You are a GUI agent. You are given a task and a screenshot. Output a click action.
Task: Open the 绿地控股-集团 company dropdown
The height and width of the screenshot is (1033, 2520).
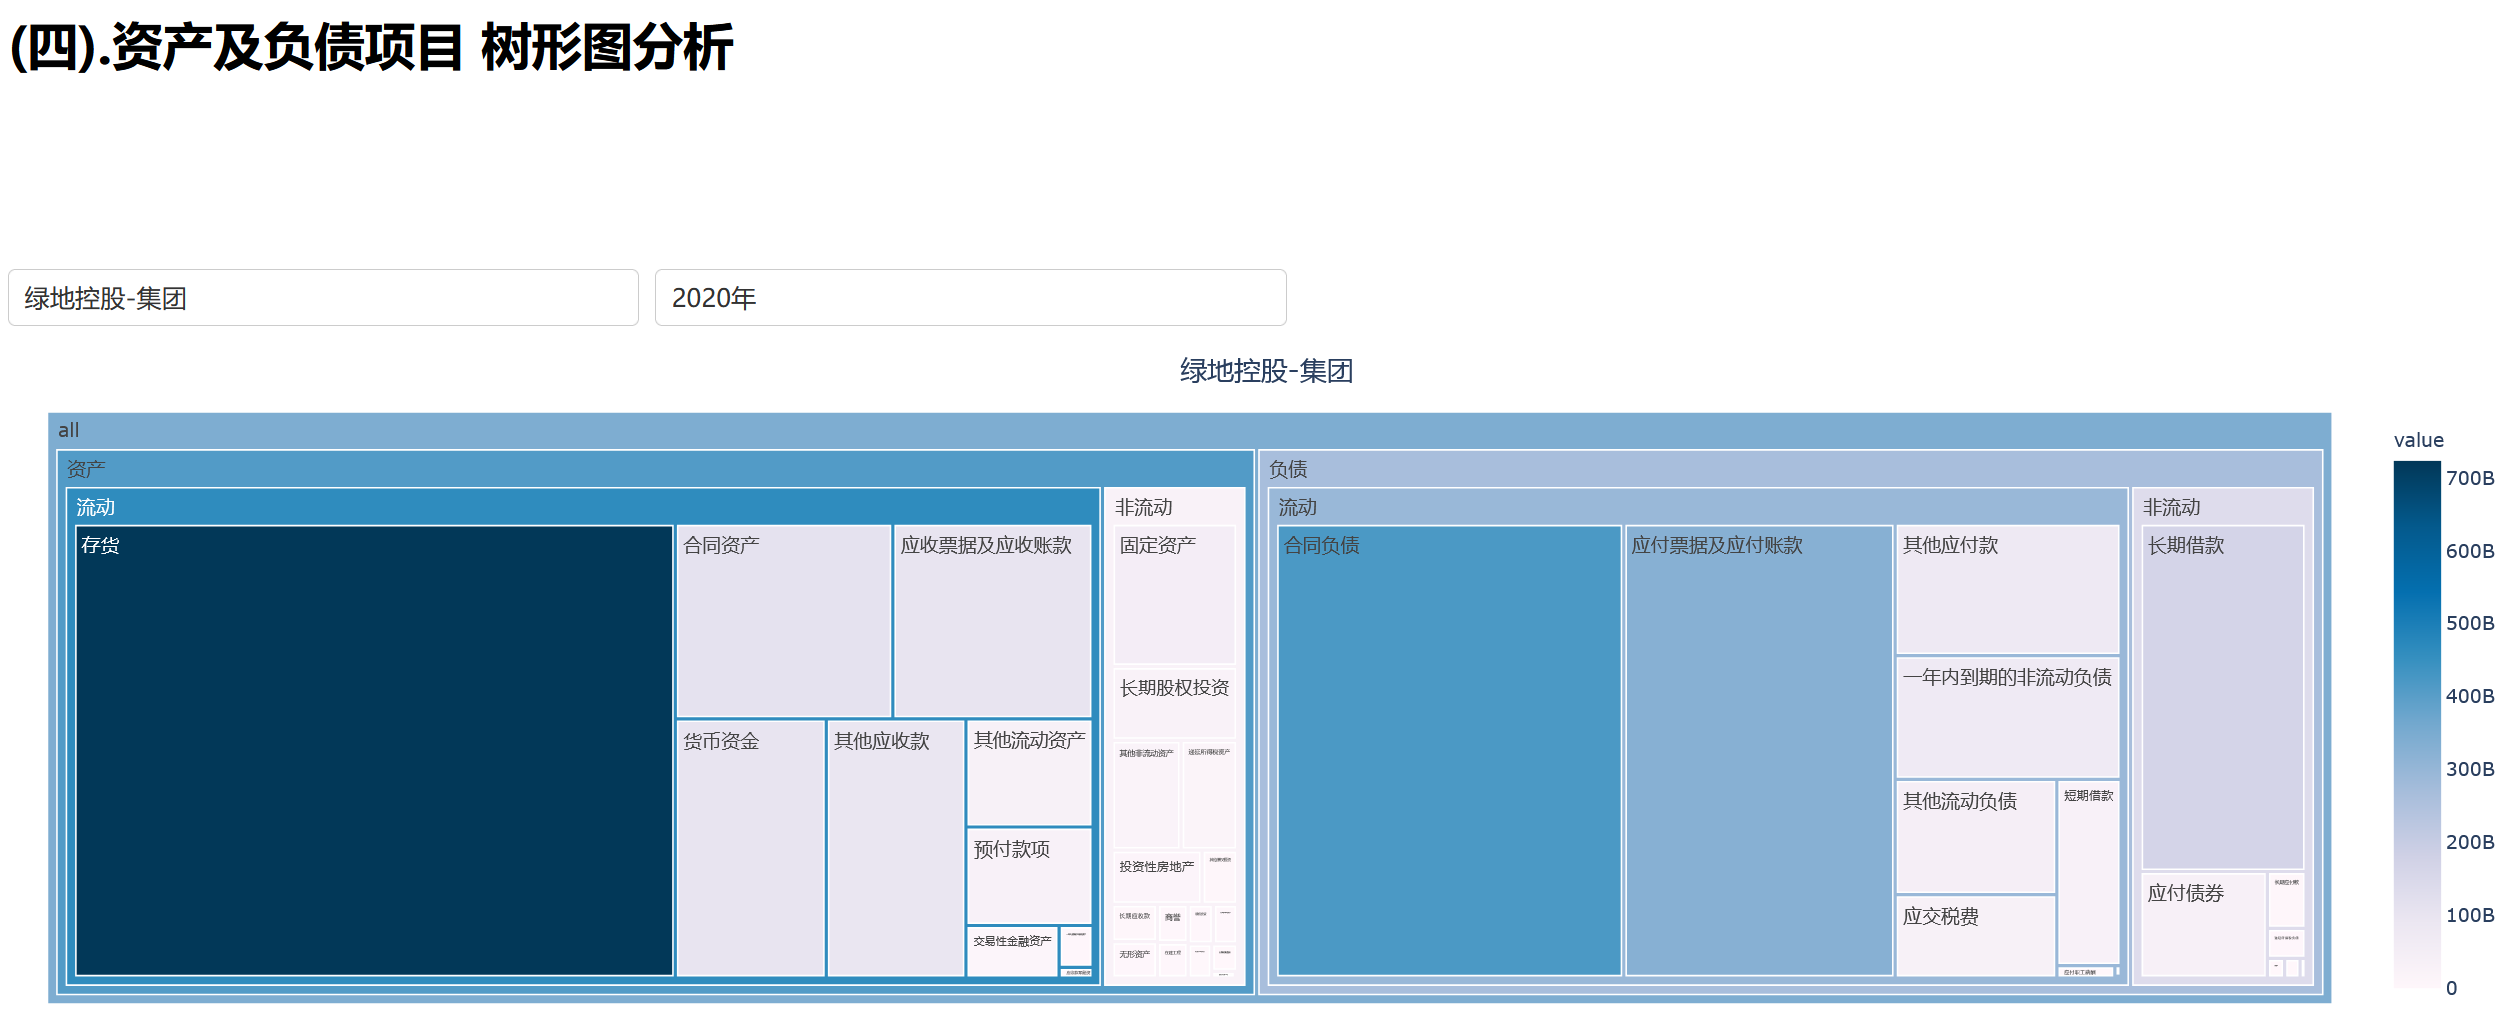point(323,297)
